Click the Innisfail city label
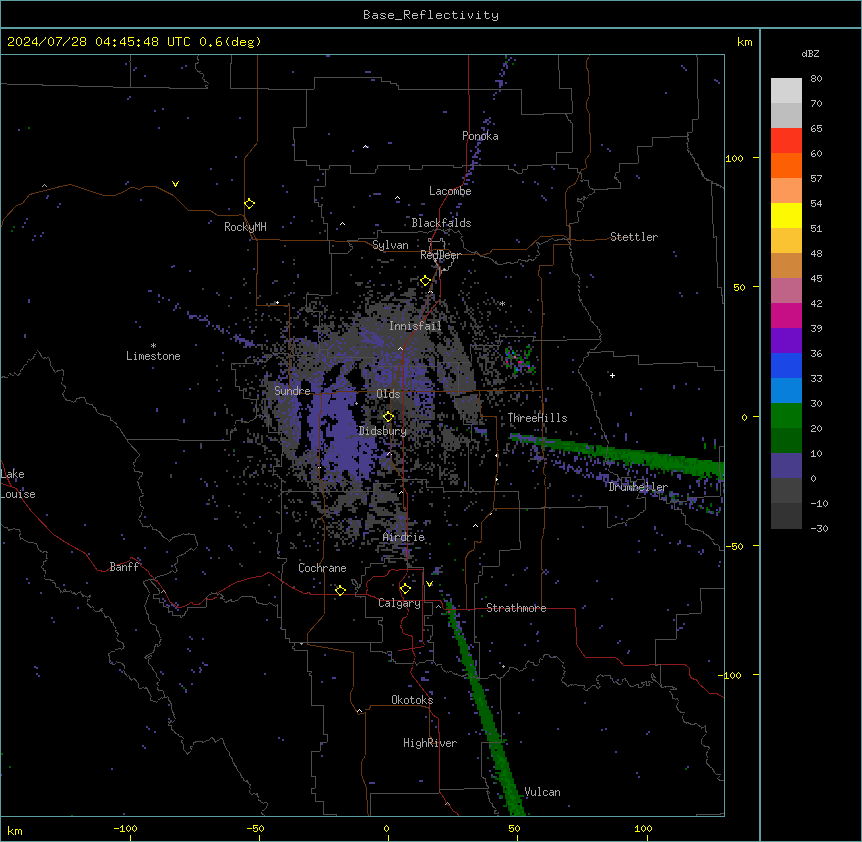Image resolution: width=862 pixels, height=842 pixels. click(x=415, y=326)
